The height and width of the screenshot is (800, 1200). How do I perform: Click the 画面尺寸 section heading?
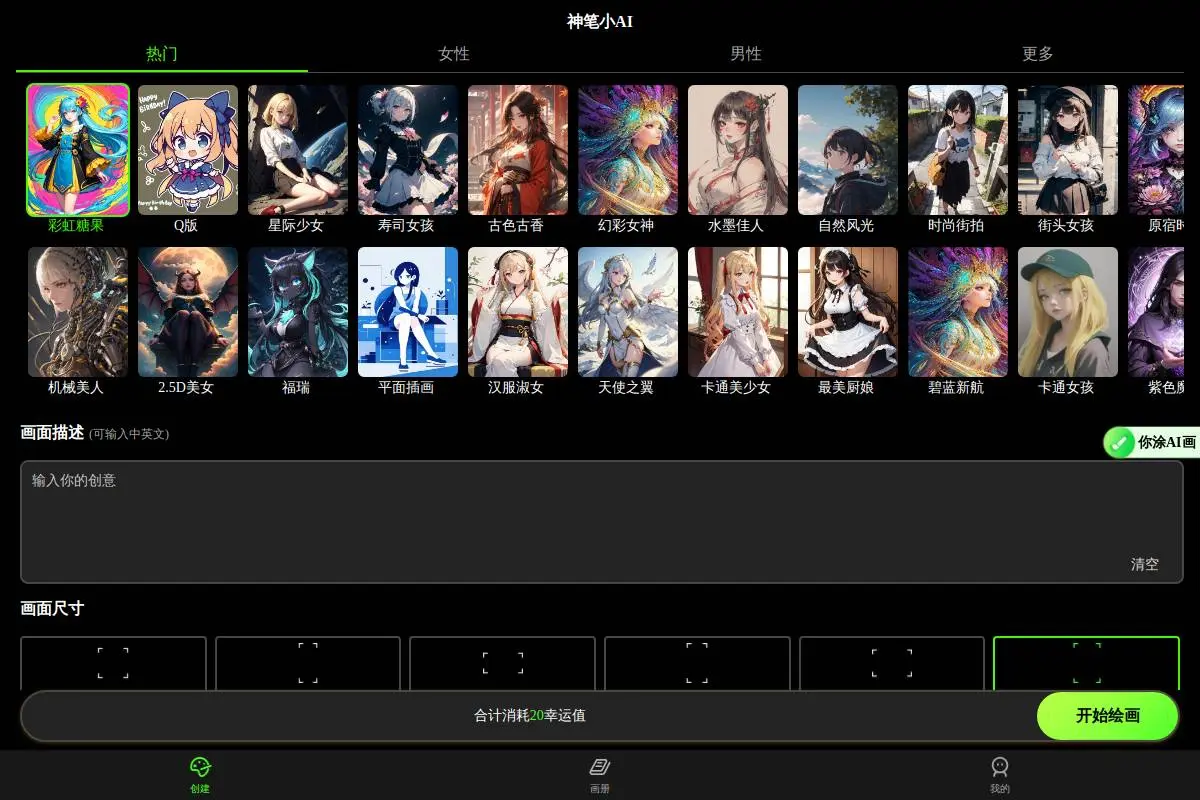tap(52, 608)
